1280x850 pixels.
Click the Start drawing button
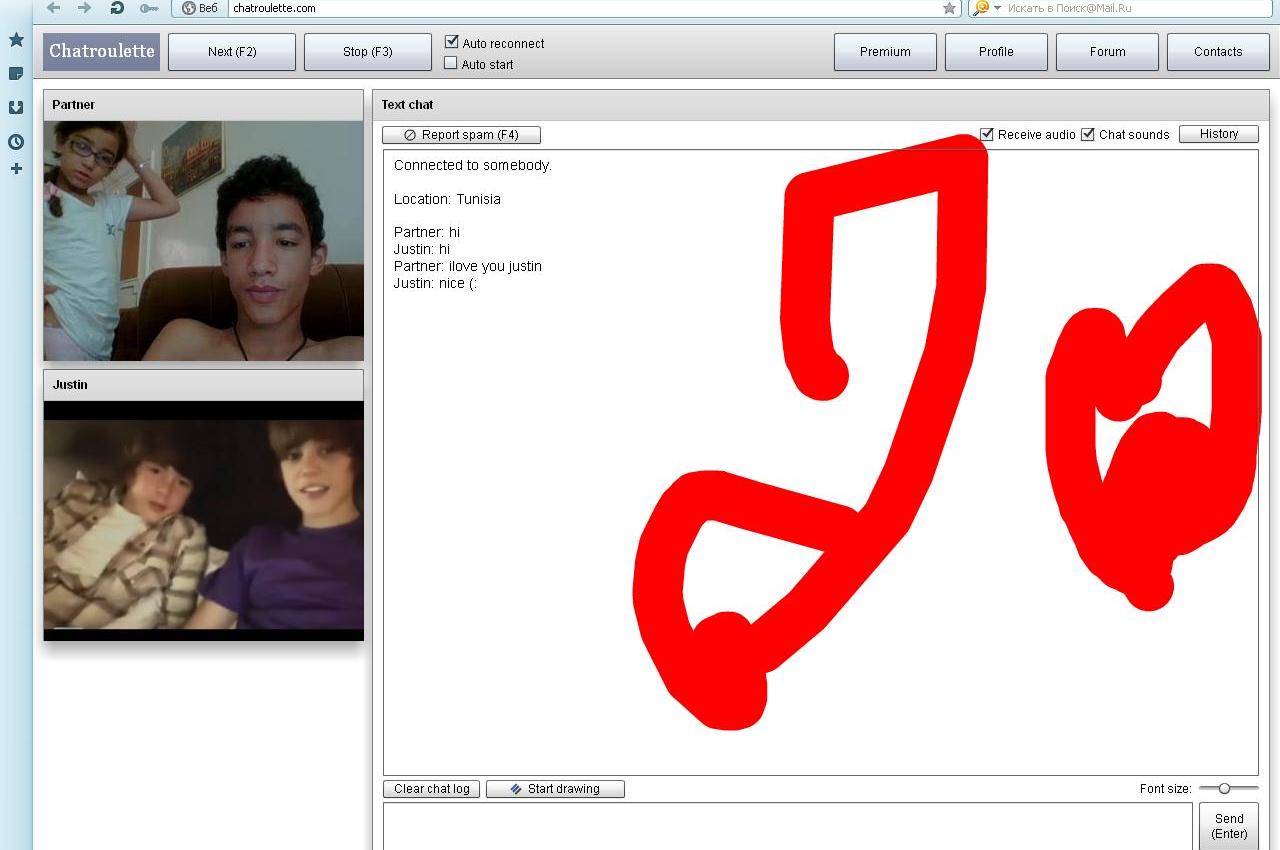point(555,789)
